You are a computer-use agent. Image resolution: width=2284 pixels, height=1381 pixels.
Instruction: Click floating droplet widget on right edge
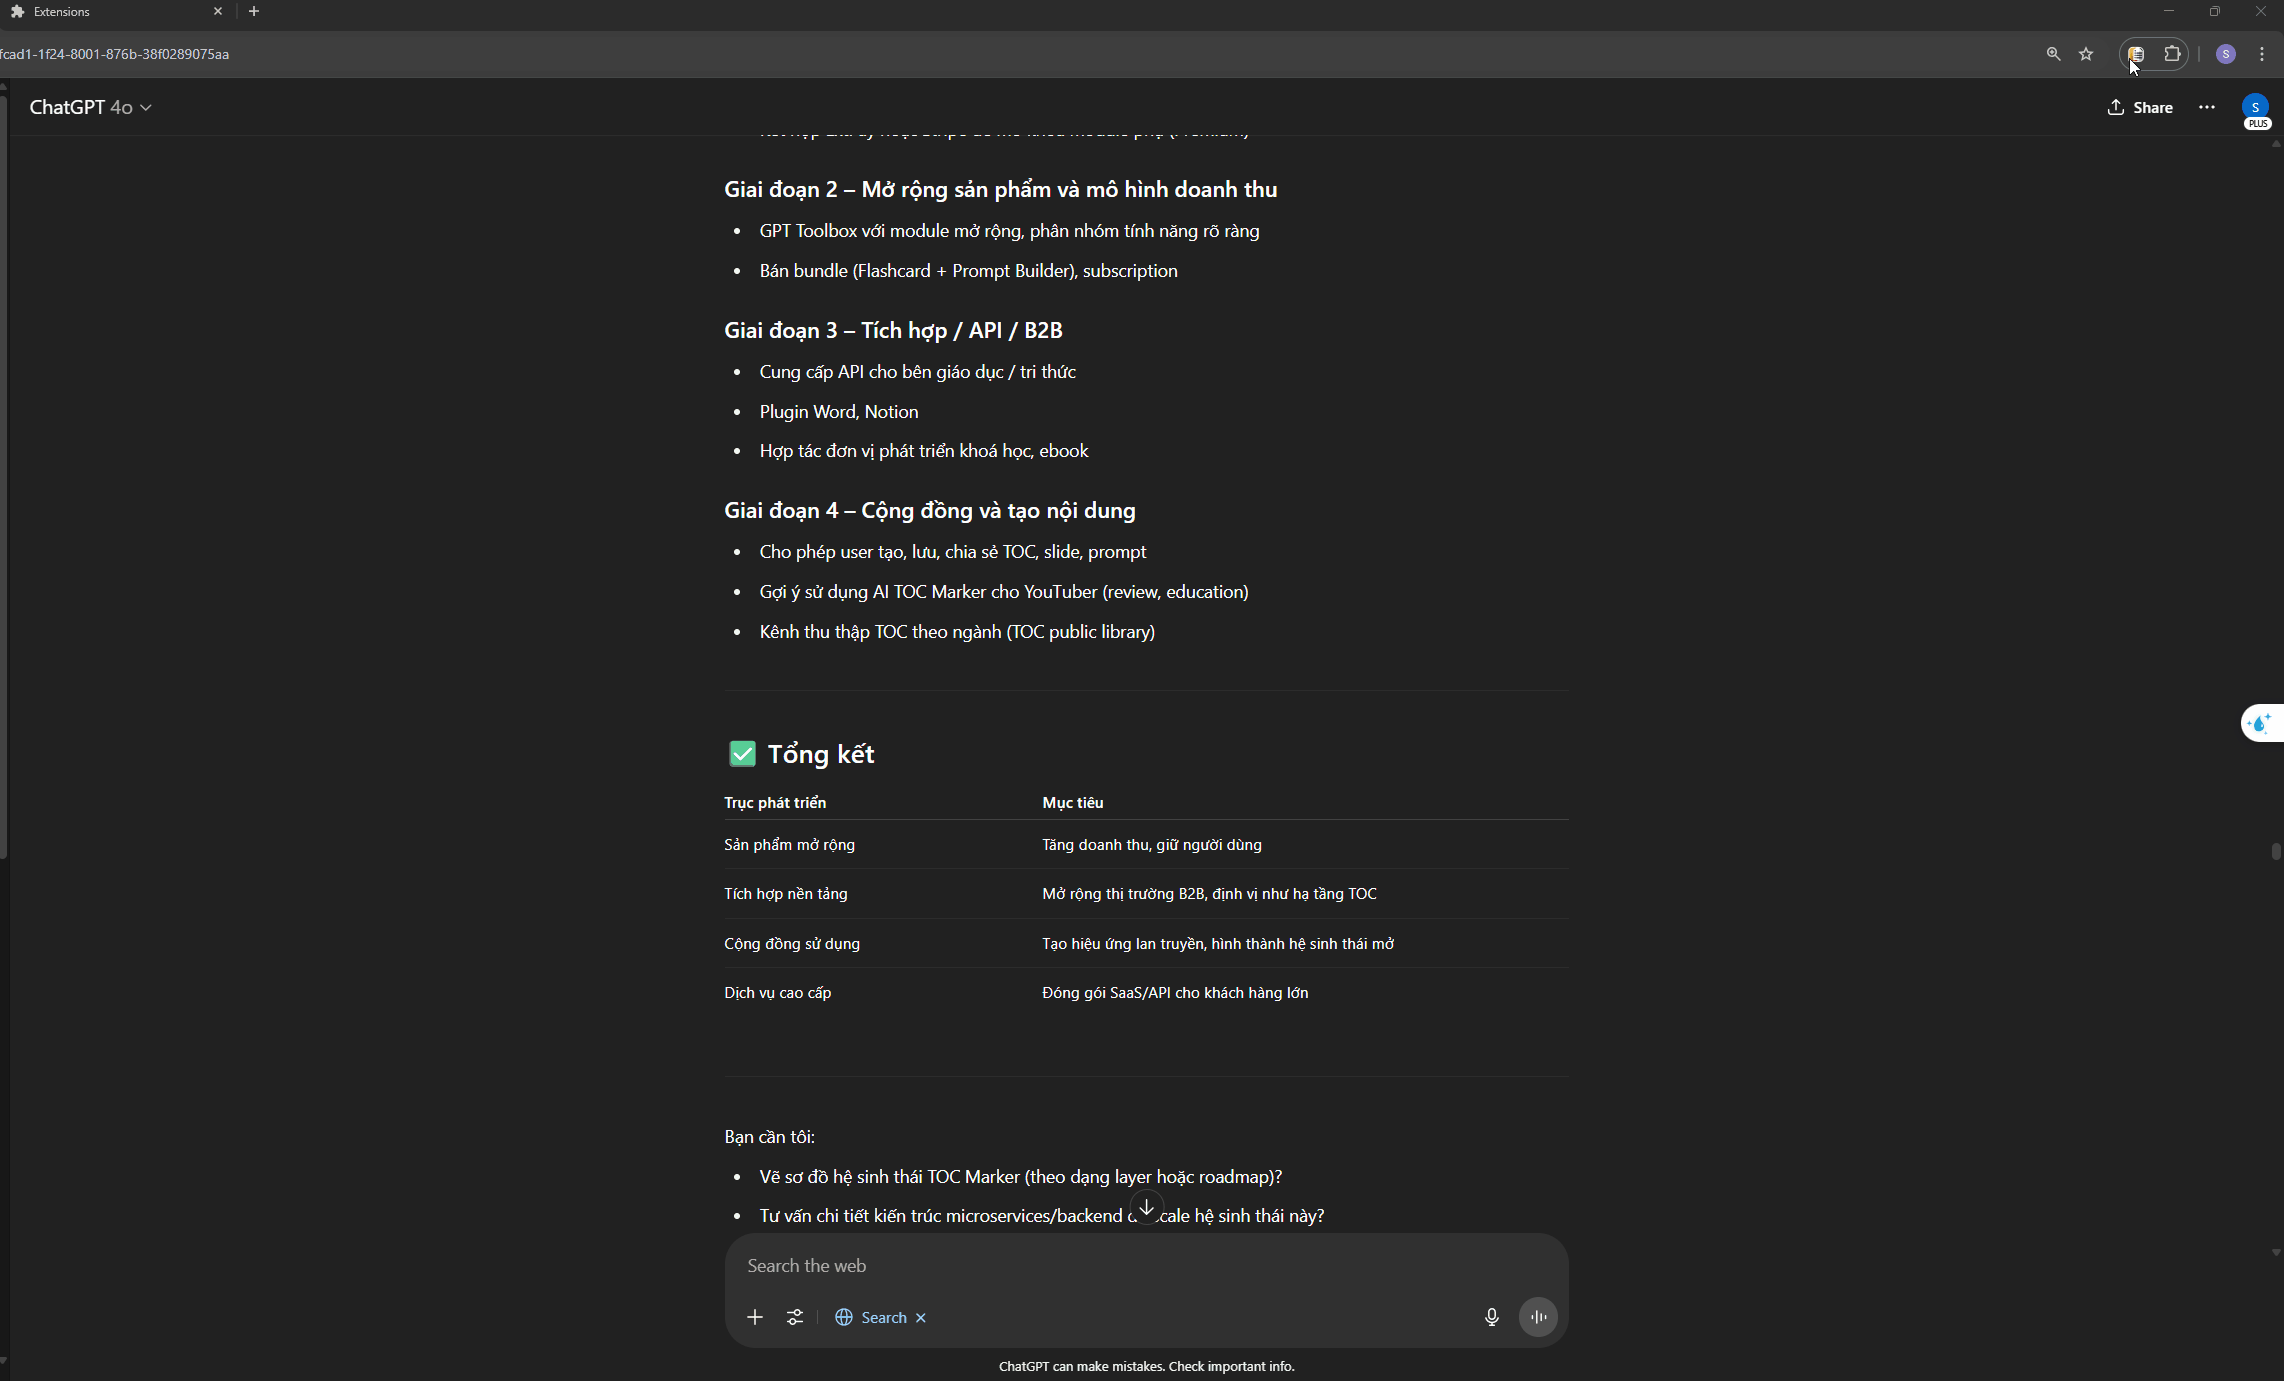[2260, 722]
